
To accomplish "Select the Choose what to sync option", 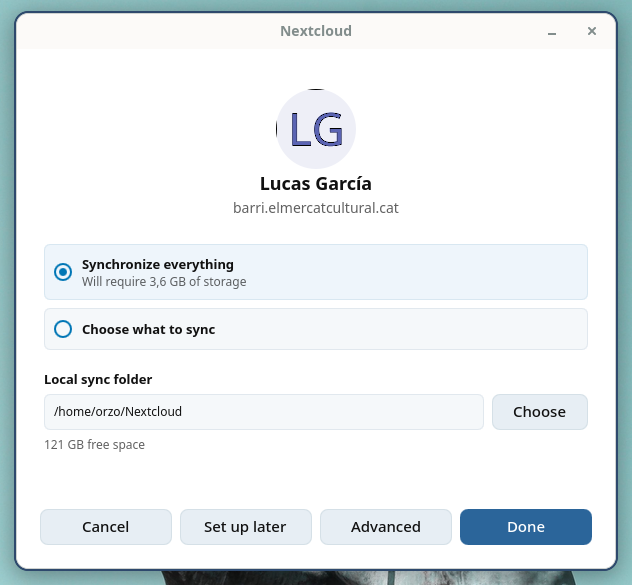I will point(316,329).
